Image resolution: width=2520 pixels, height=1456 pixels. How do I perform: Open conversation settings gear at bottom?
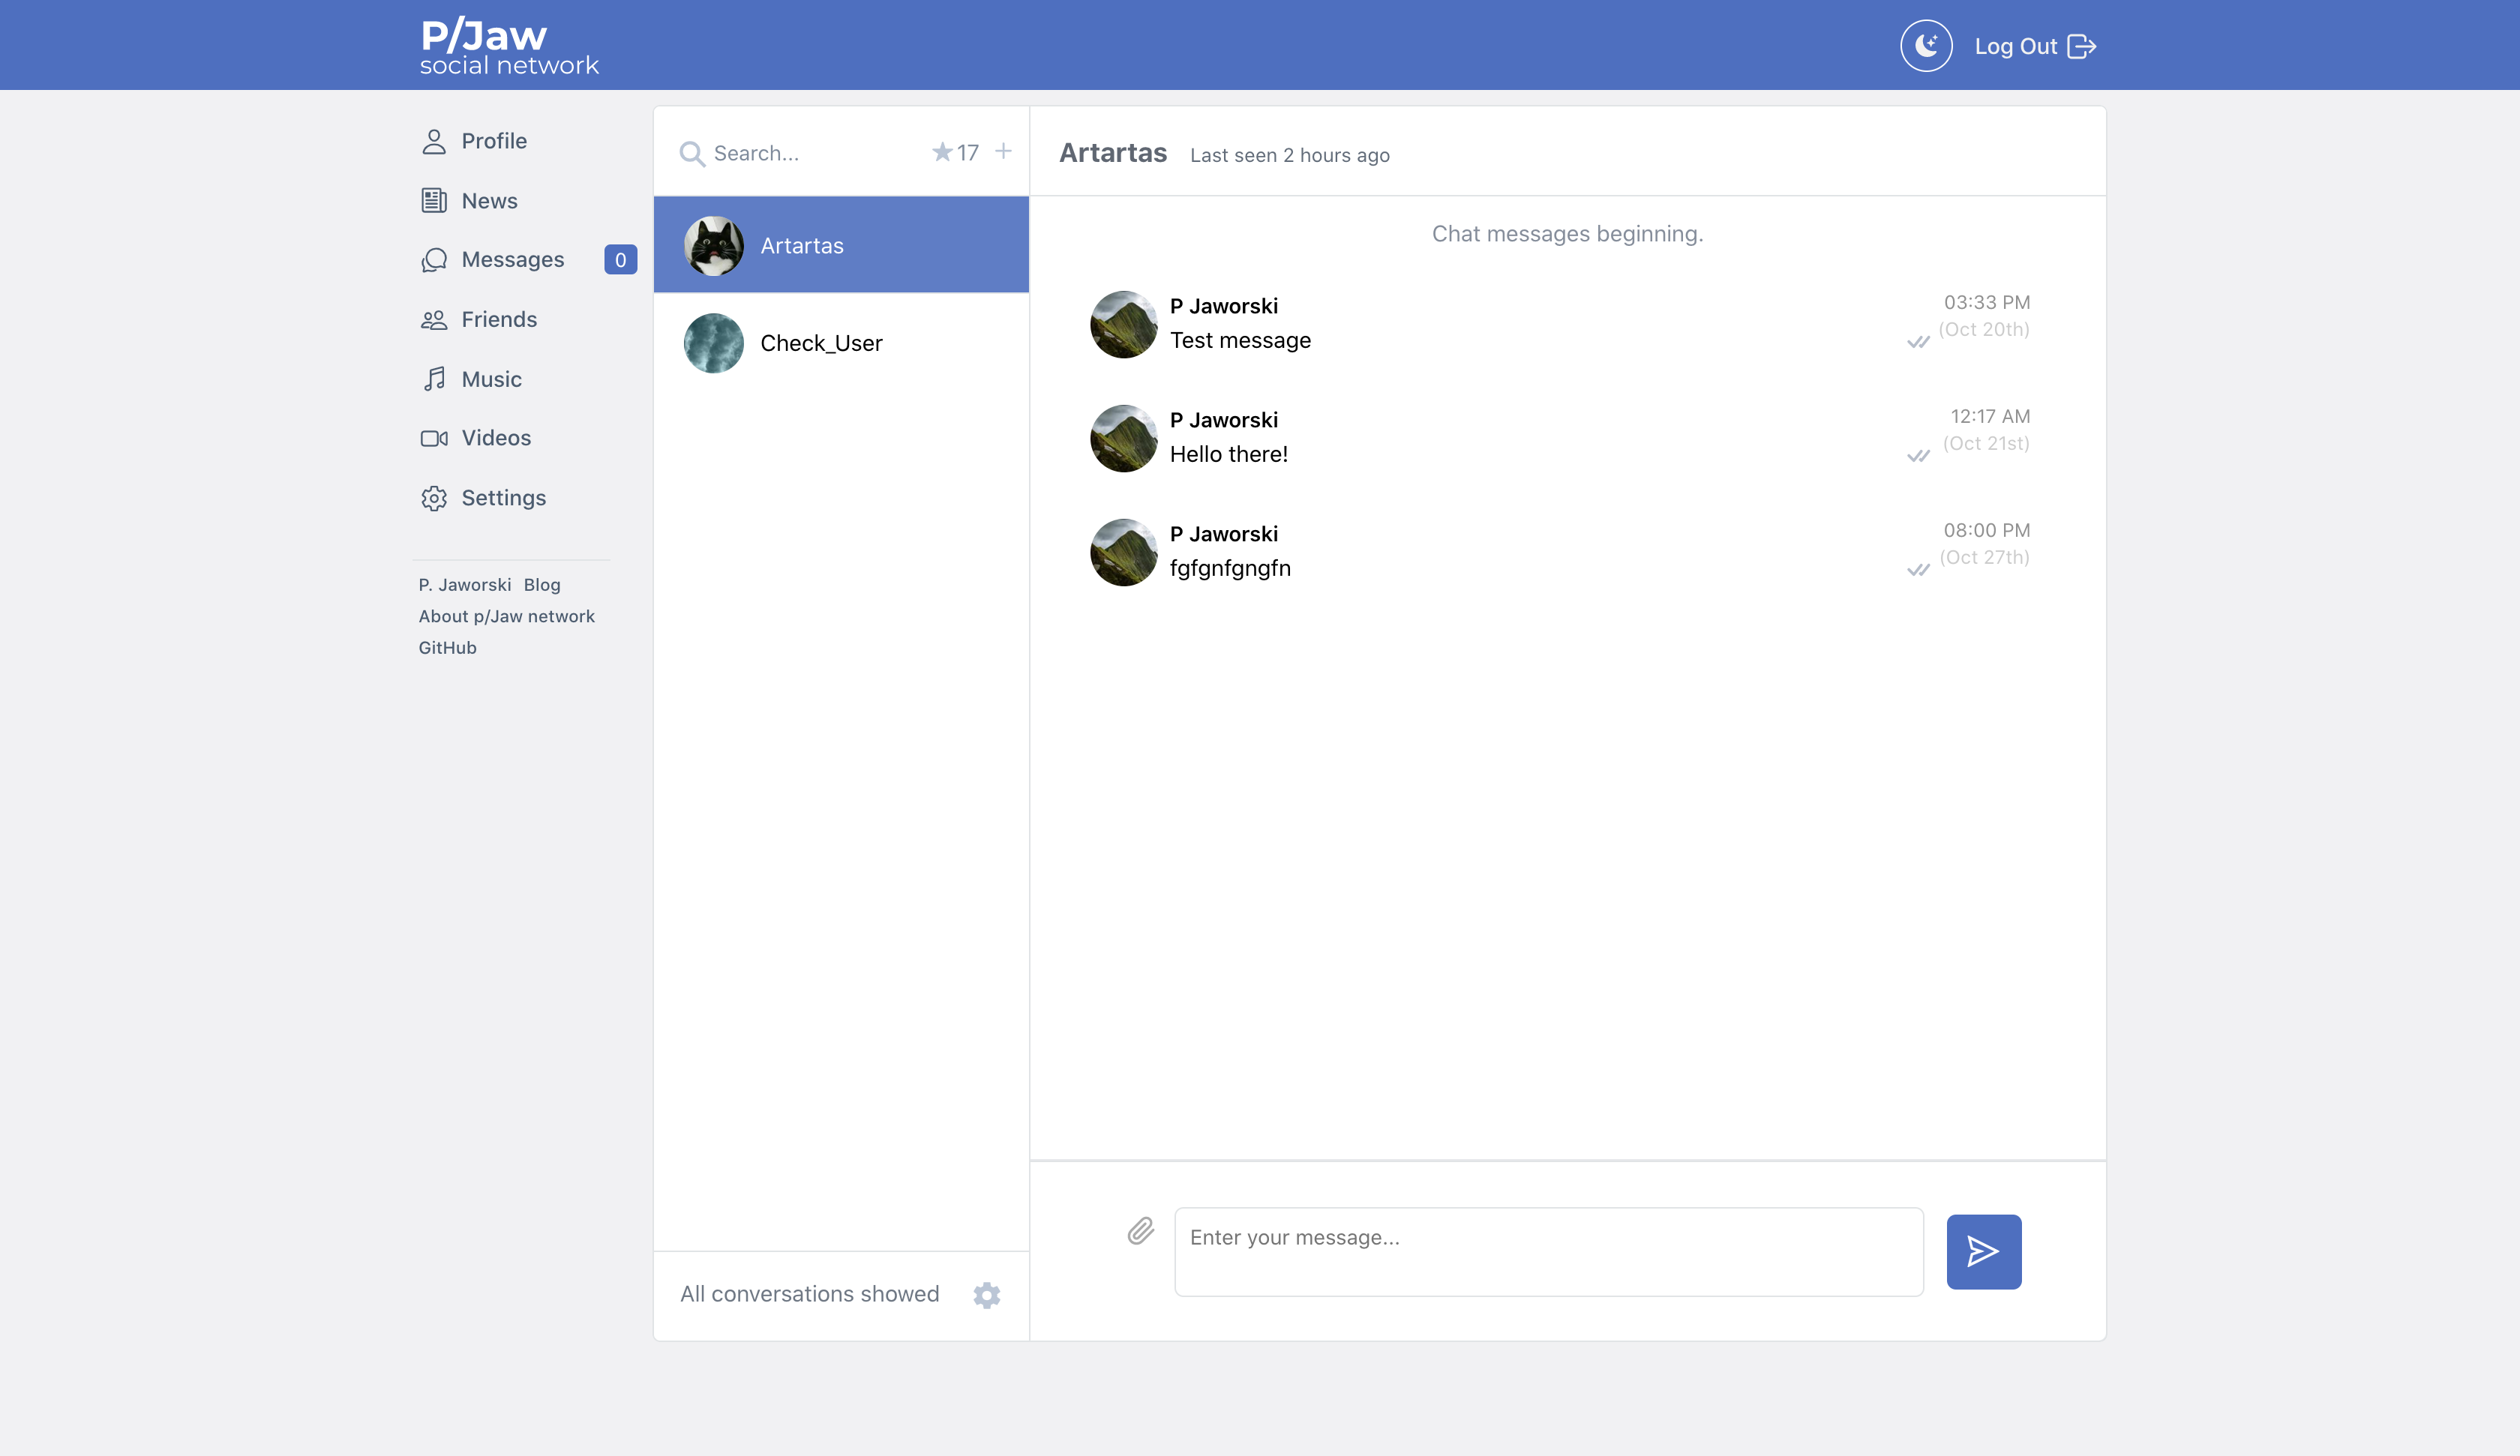pyautogui.click(x=987, y=1295)
